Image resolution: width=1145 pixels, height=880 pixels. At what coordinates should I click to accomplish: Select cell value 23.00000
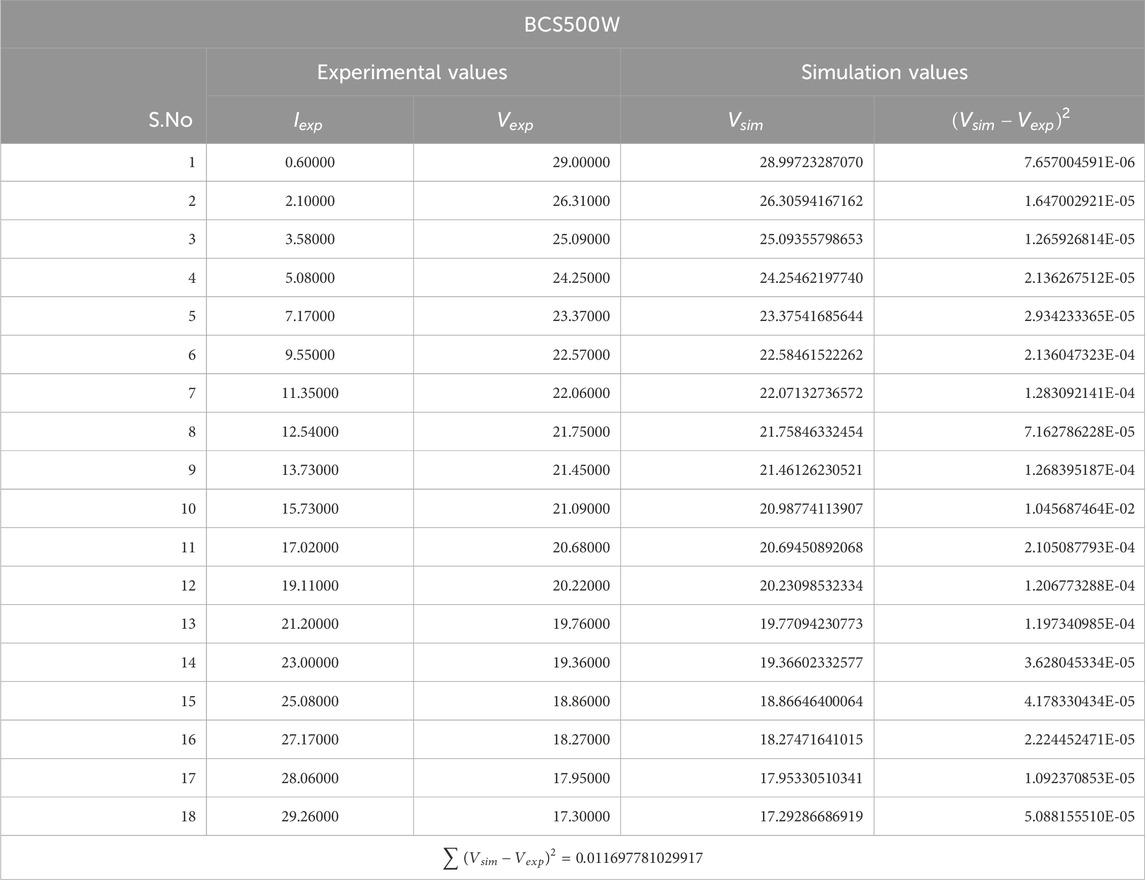pos(310,662)
